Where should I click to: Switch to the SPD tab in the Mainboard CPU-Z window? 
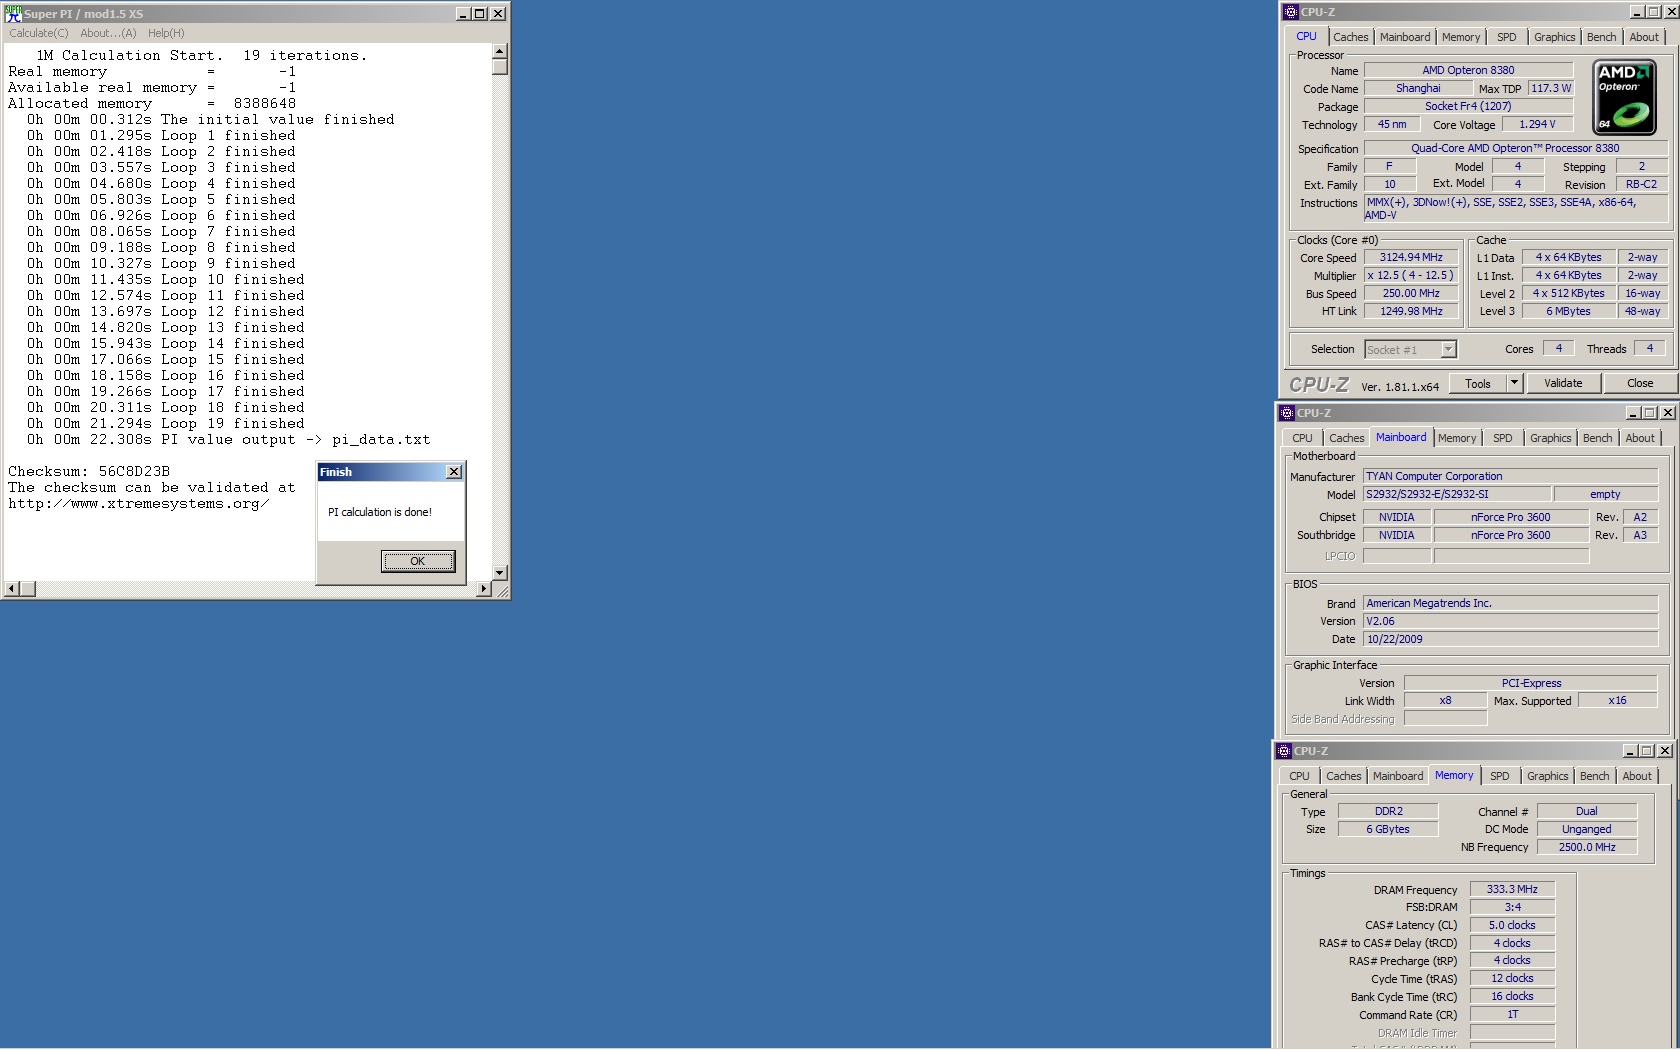[x=1502, y=438]
